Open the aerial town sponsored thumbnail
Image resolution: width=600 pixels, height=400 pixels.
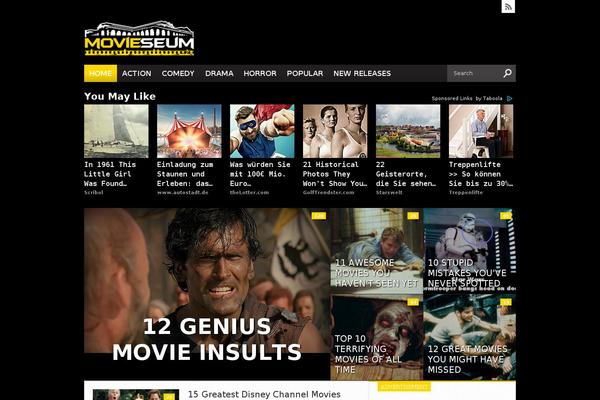point(408,131)
